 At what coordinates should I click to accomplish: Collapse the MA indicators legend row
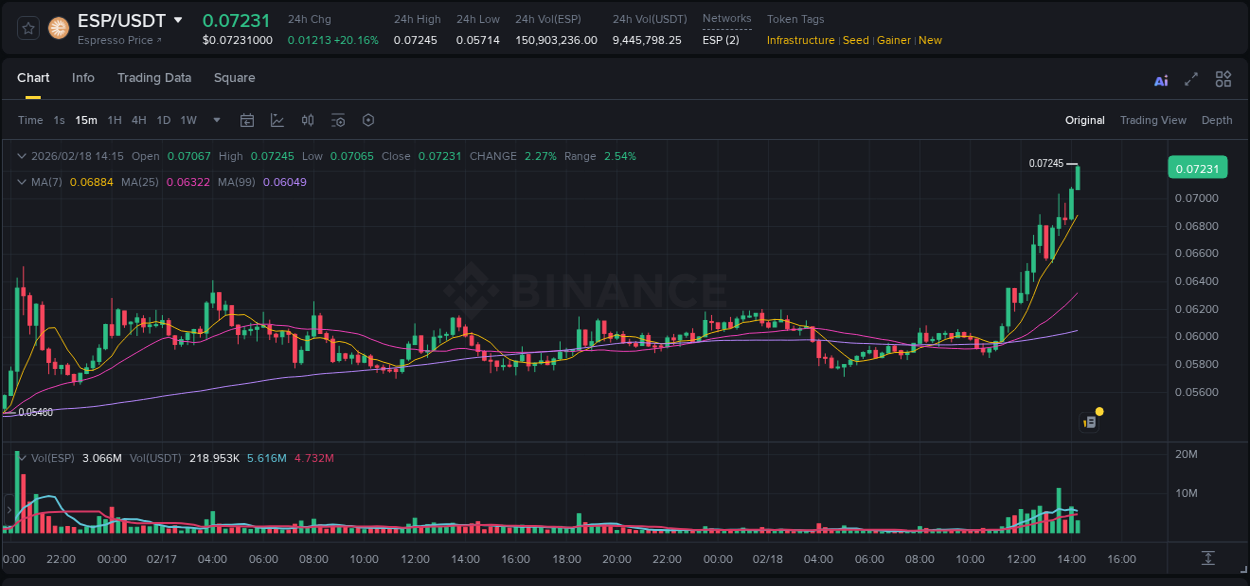click(22, 181)
